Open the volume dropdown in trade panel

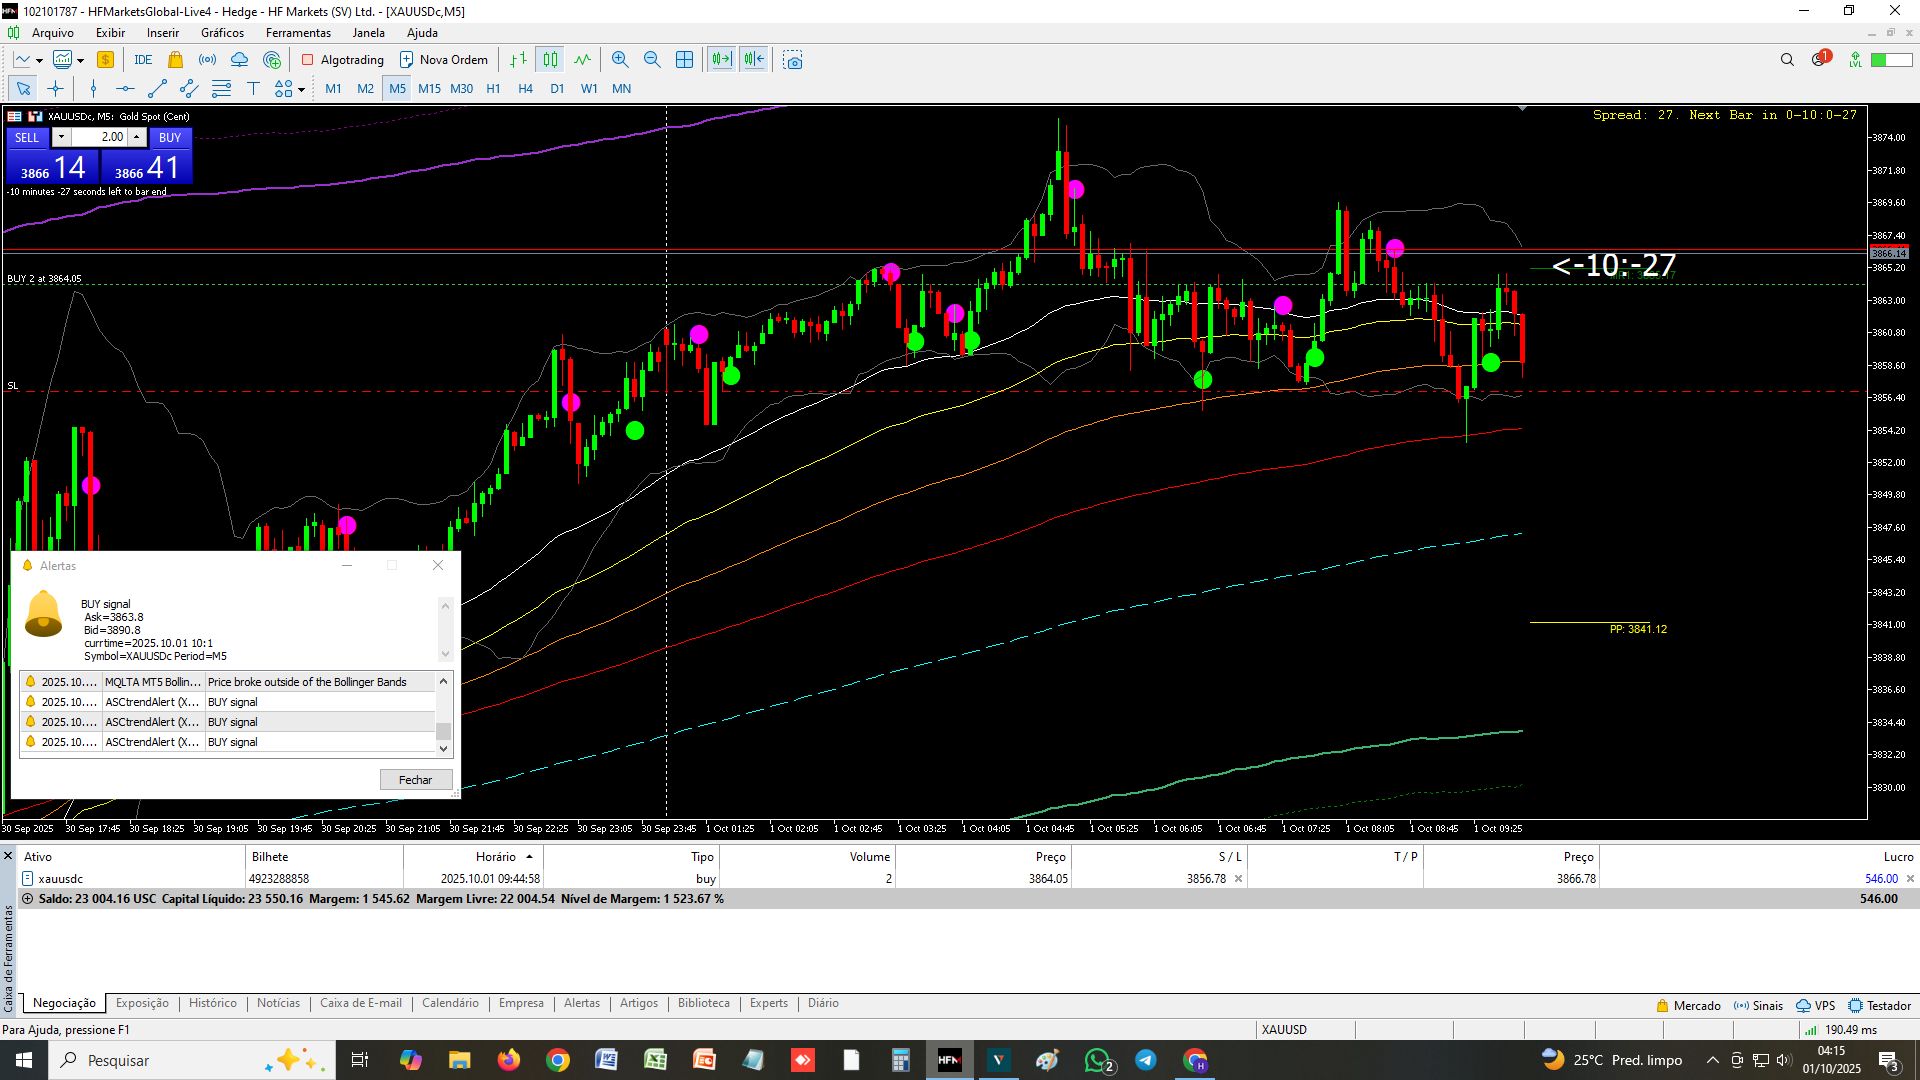point(61,137)
